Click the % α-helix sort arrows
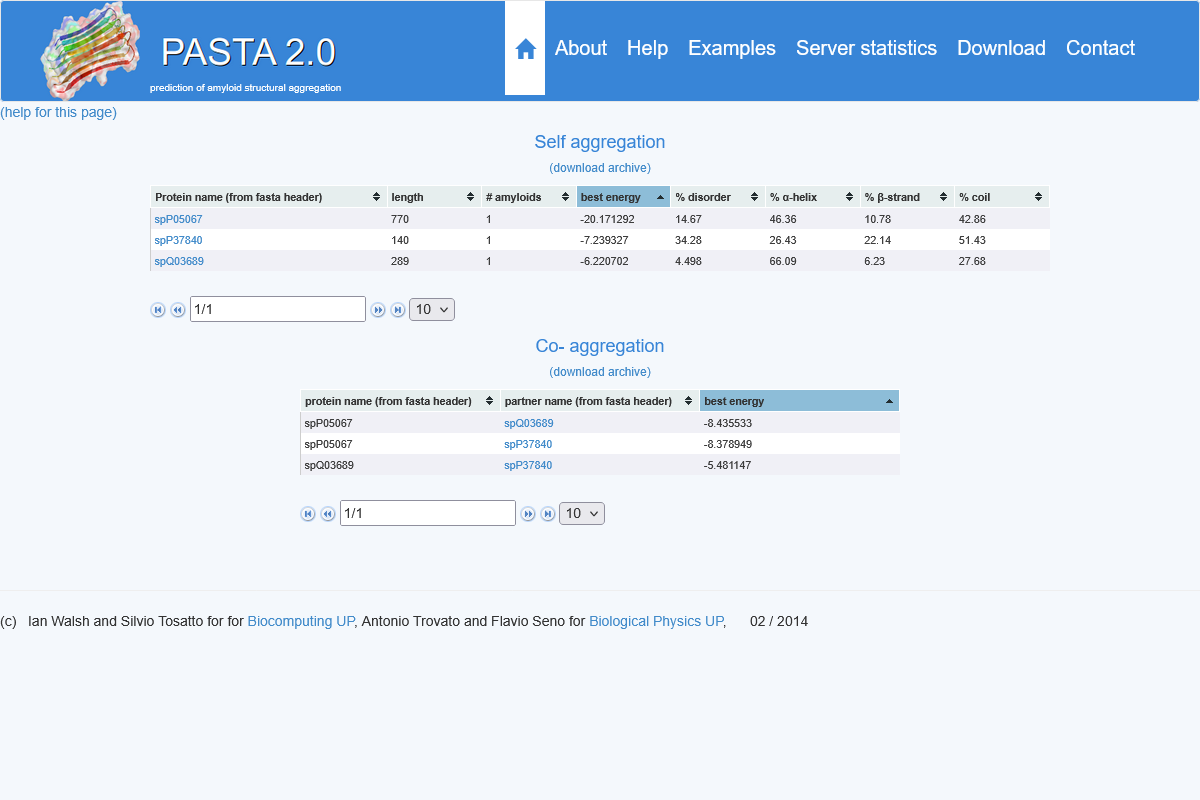This screenshot has width=1200, height=800. click(x=851, y=196)
